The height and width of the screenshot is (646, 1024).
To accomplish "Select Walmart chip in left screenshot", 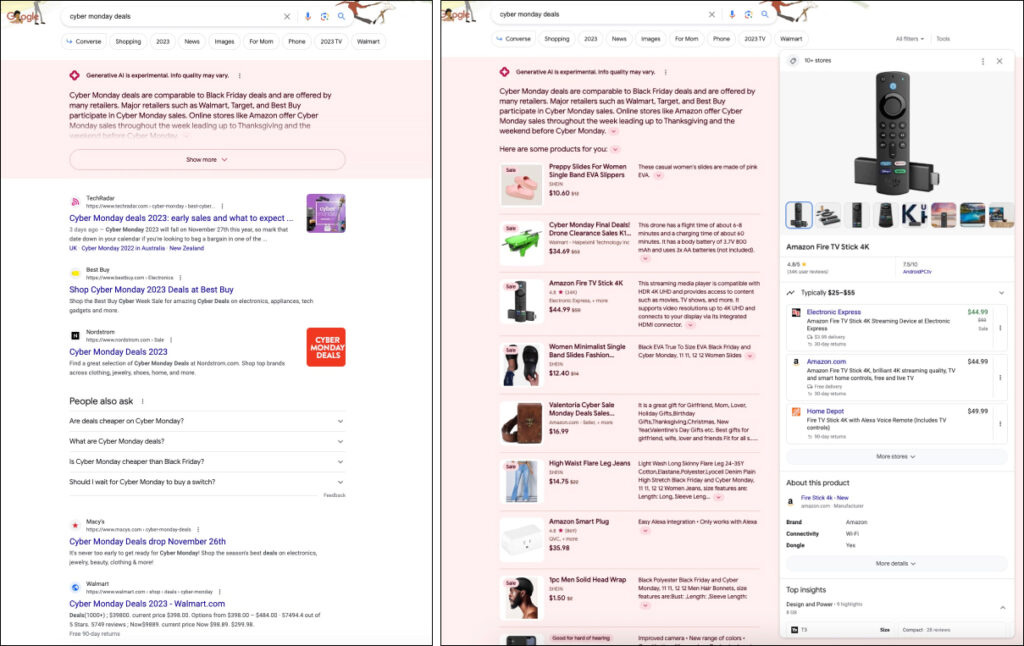I will coord(368,41).
